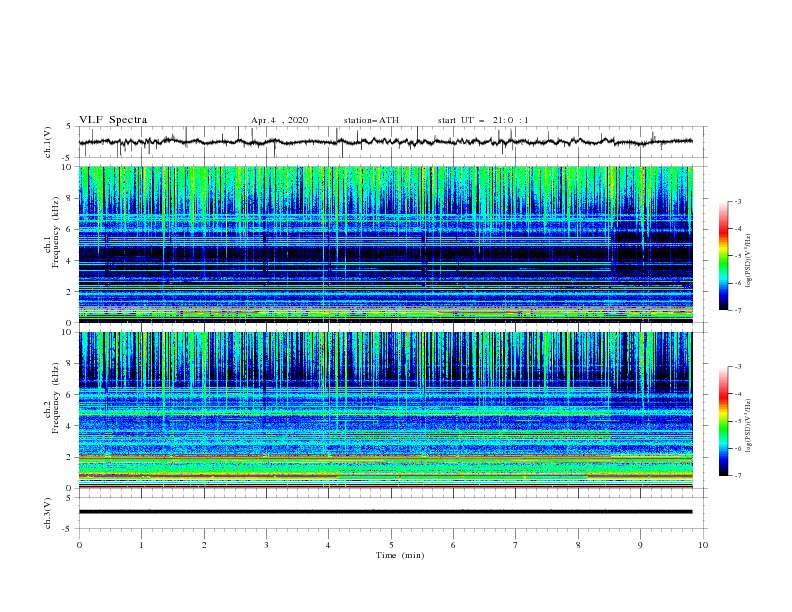Click time axis tick label "2"
792x612 pixels.
click(x=204, y=545)
